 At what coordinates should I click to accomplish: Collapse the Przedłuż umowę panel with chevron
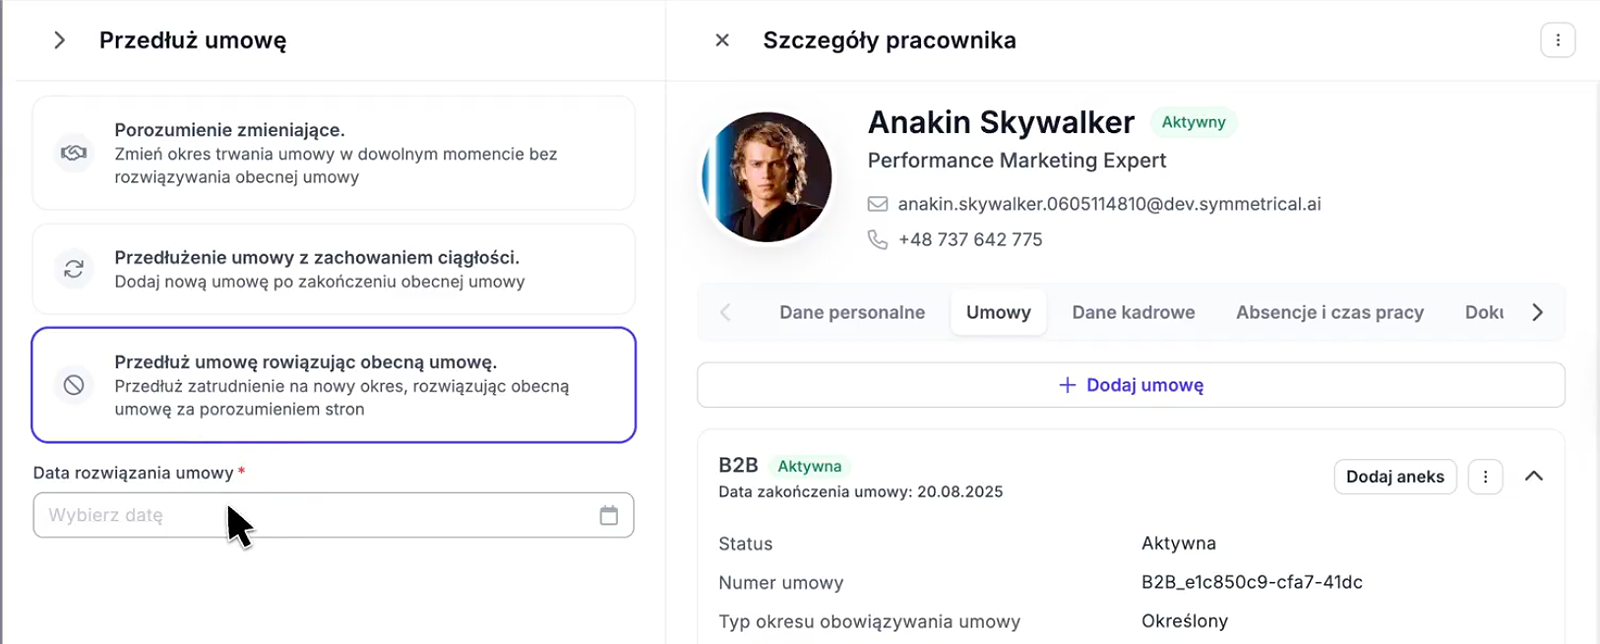(59, 40)
